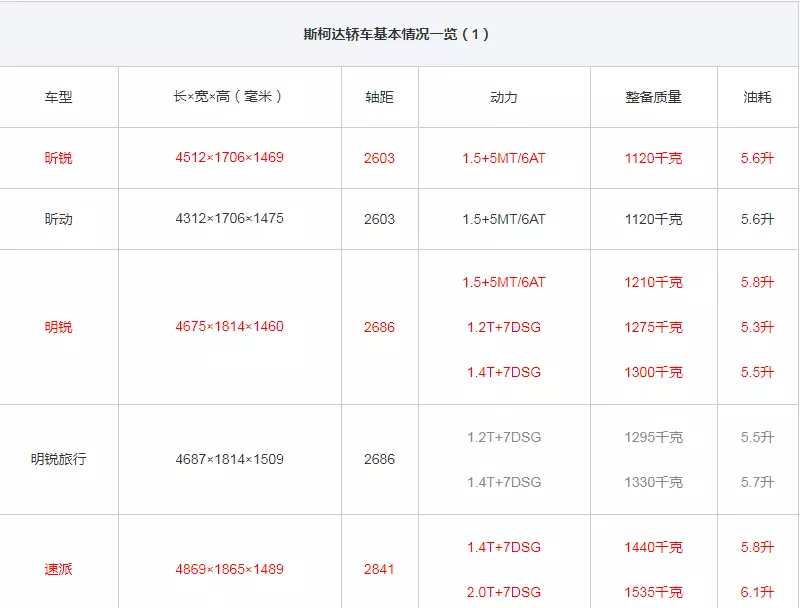Click the 速派 model name cell
Viewport: 800px width, 608px height.
click(58, 569)
